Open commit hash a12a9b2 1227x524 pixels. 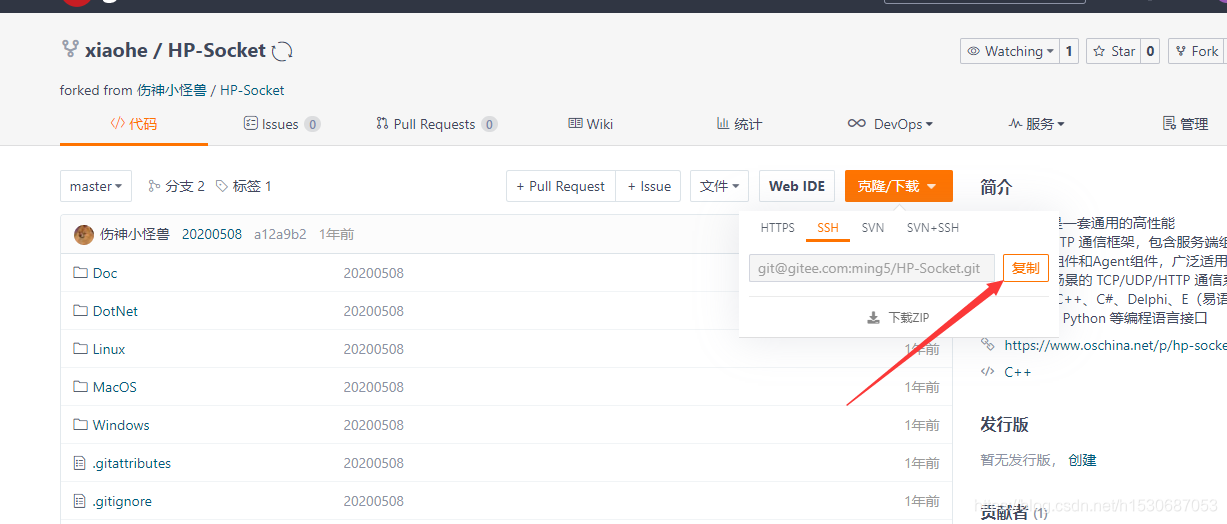pyautogui.click(x=280, y=234)
